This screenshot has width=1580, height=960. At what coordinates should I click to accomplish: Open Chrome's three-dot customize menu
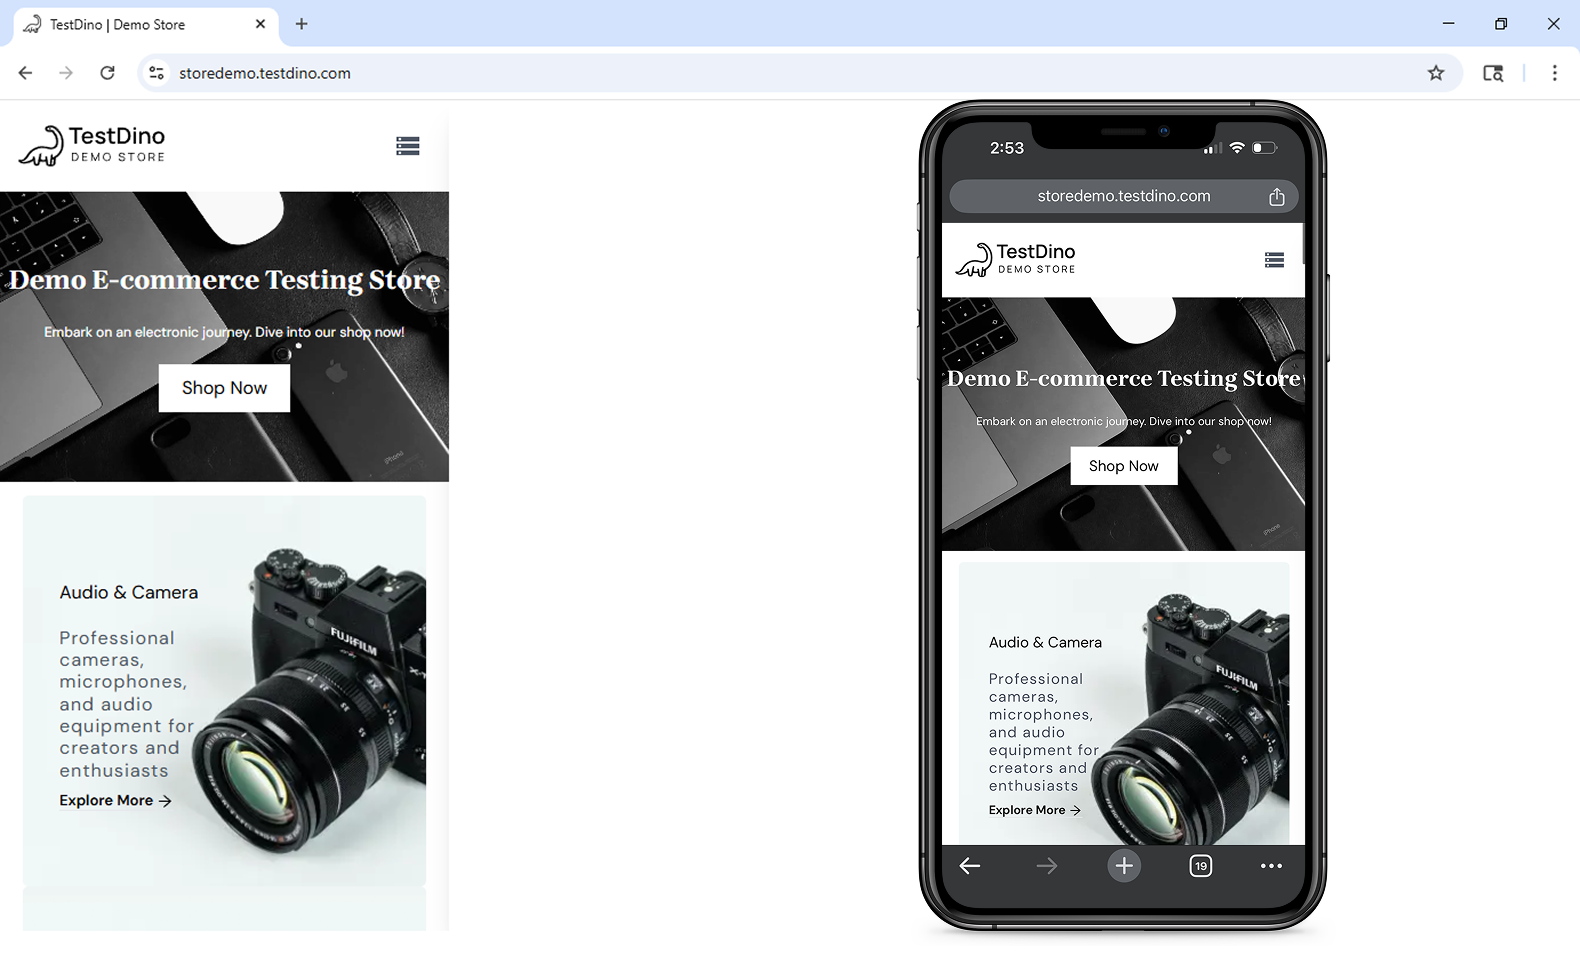(1554, 73)
